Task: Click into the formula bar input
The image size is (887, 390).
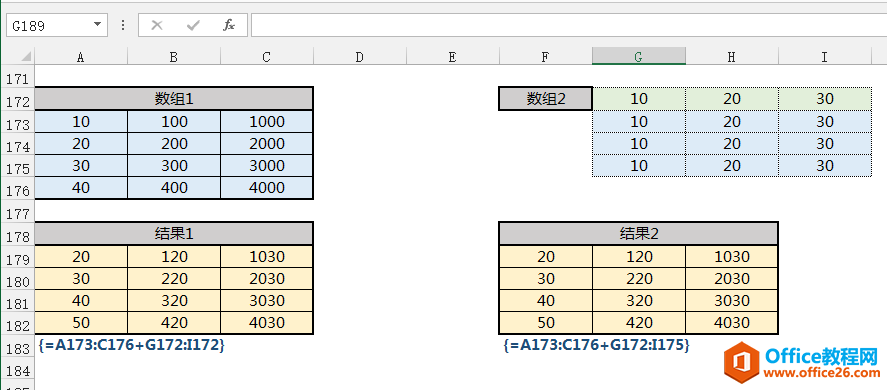Action: coord(569,25)
